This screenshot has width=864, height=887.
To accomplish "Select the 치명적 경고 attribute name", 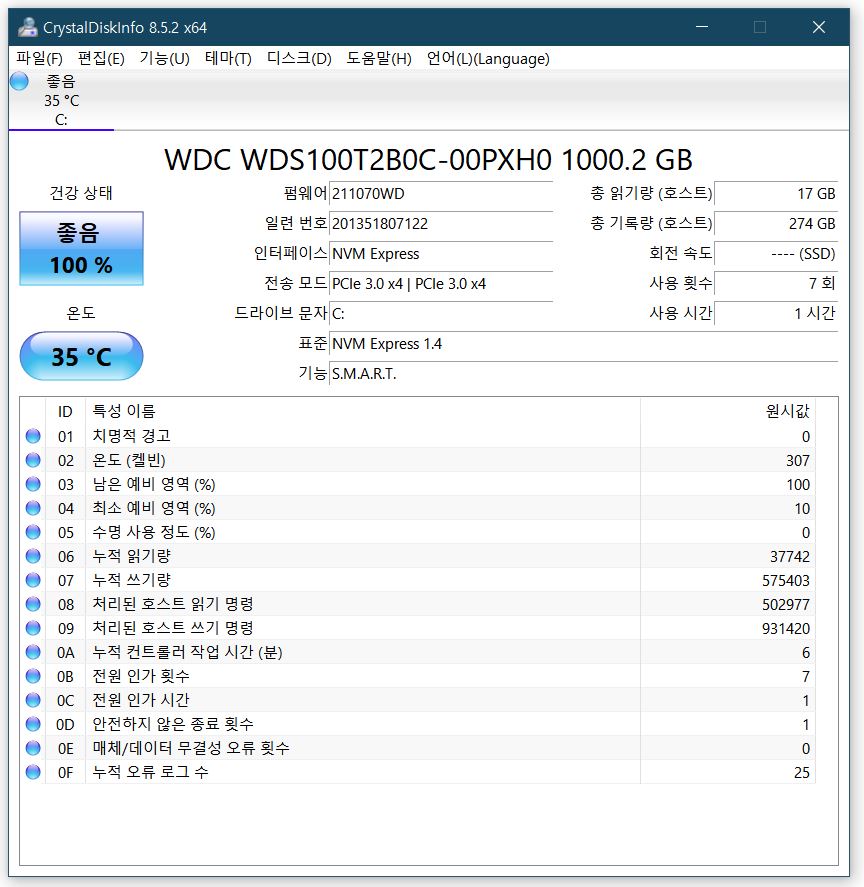I will tap(131, 436).
